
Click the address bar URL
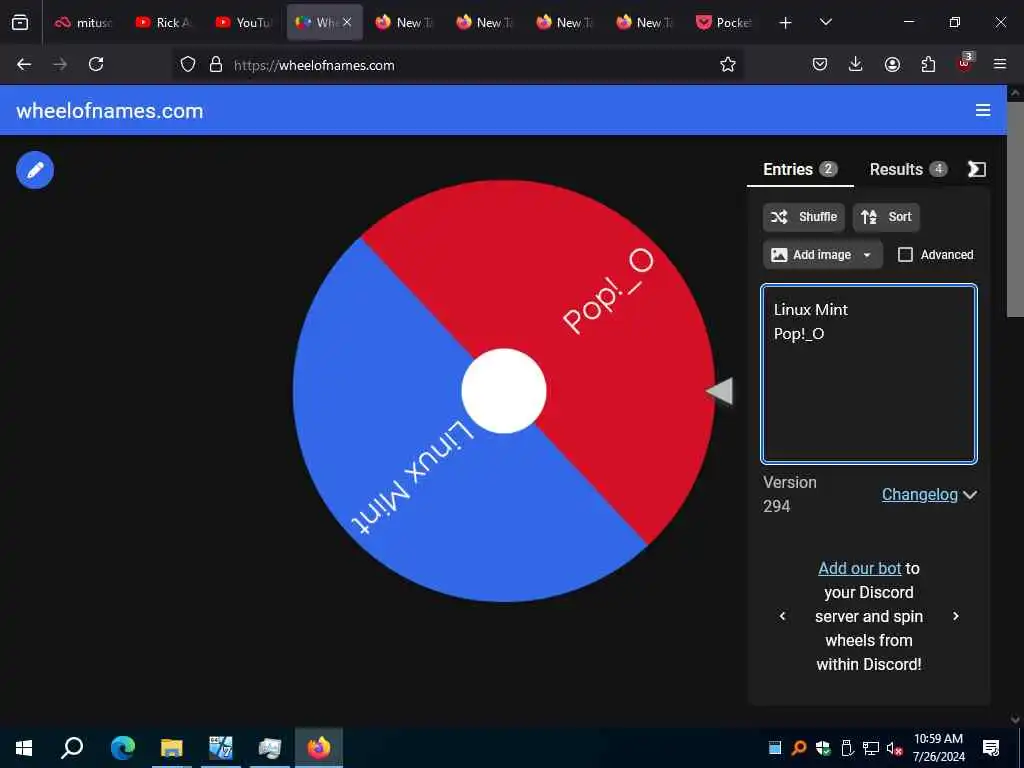pos(314,65)
